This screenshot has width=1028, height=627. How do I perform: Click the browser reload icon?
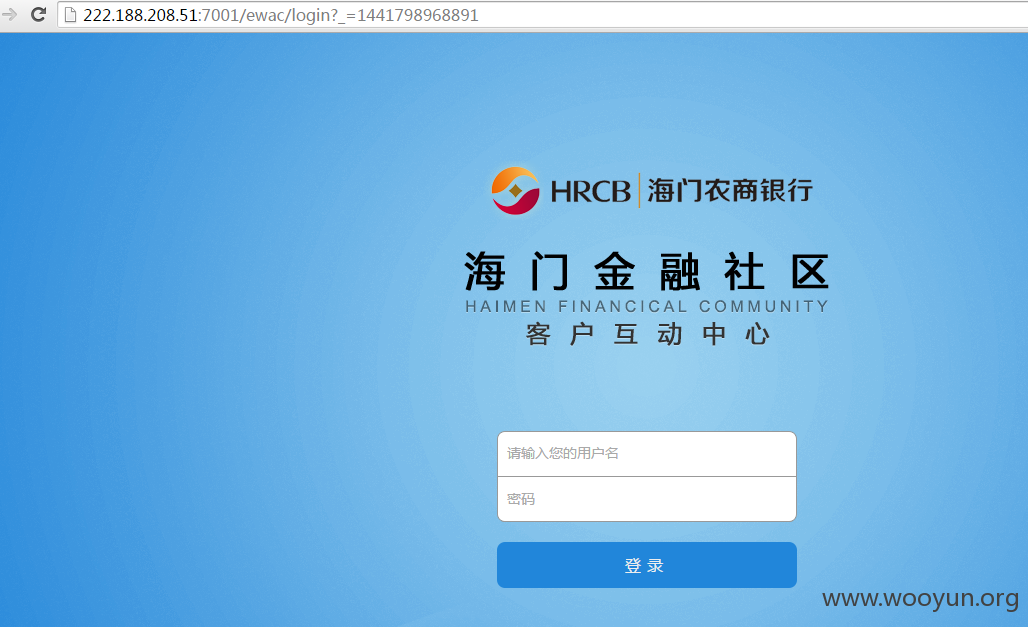(x=39, y=14)
